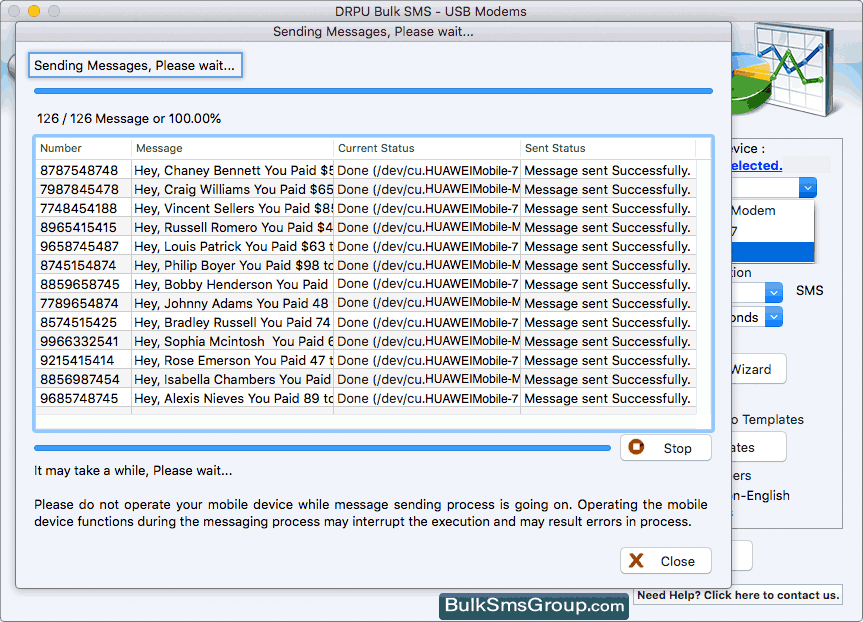Select the row with number 9966332541

[x=366, y=341]
